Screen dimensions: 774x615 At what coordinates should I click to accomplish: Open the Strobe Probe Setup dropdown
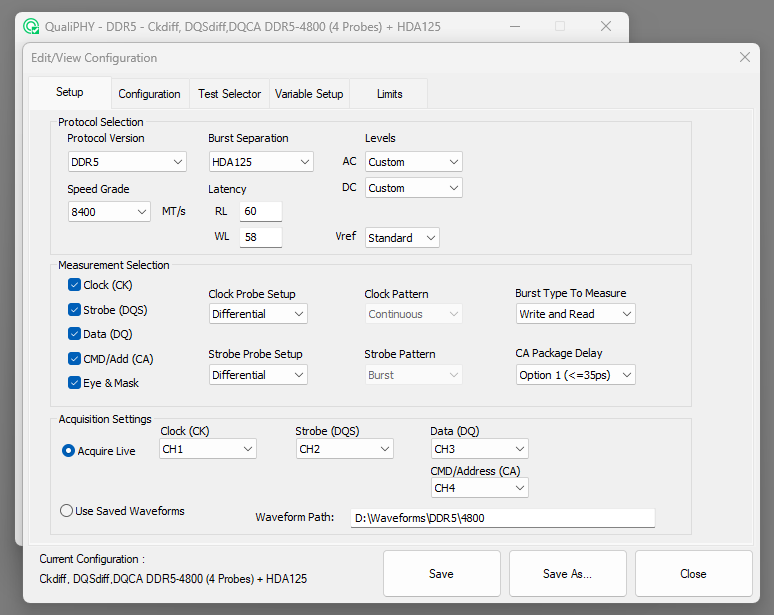point(258,375)
